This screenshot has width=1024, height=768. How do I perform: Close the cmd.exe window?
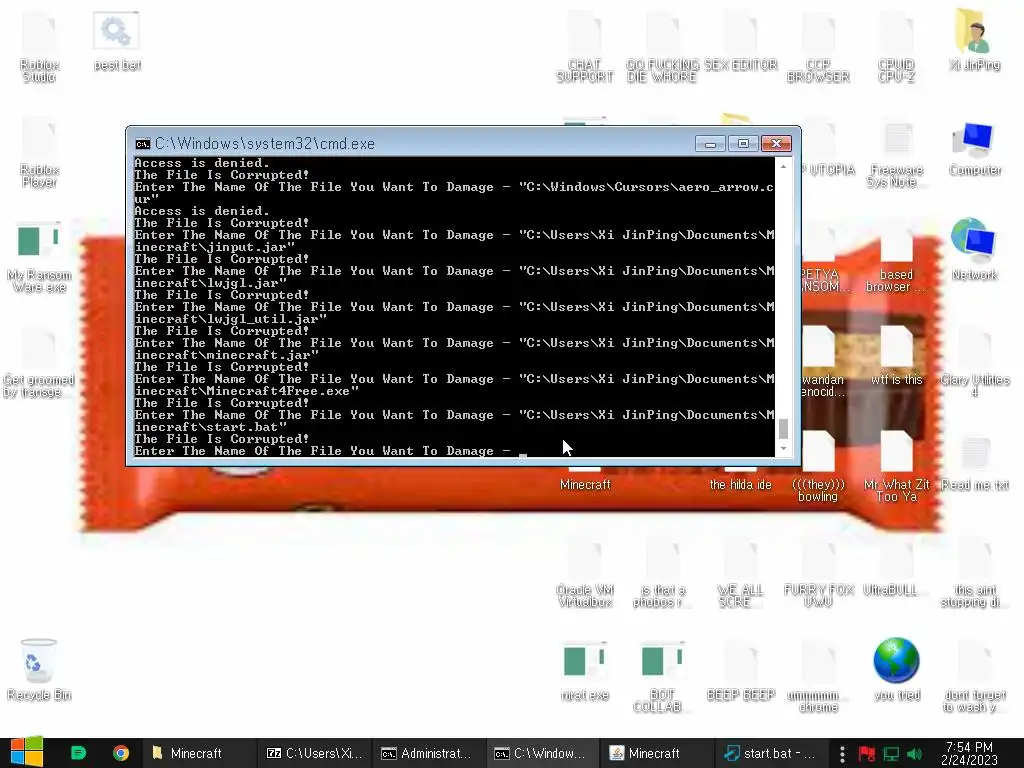pos(776,144)
